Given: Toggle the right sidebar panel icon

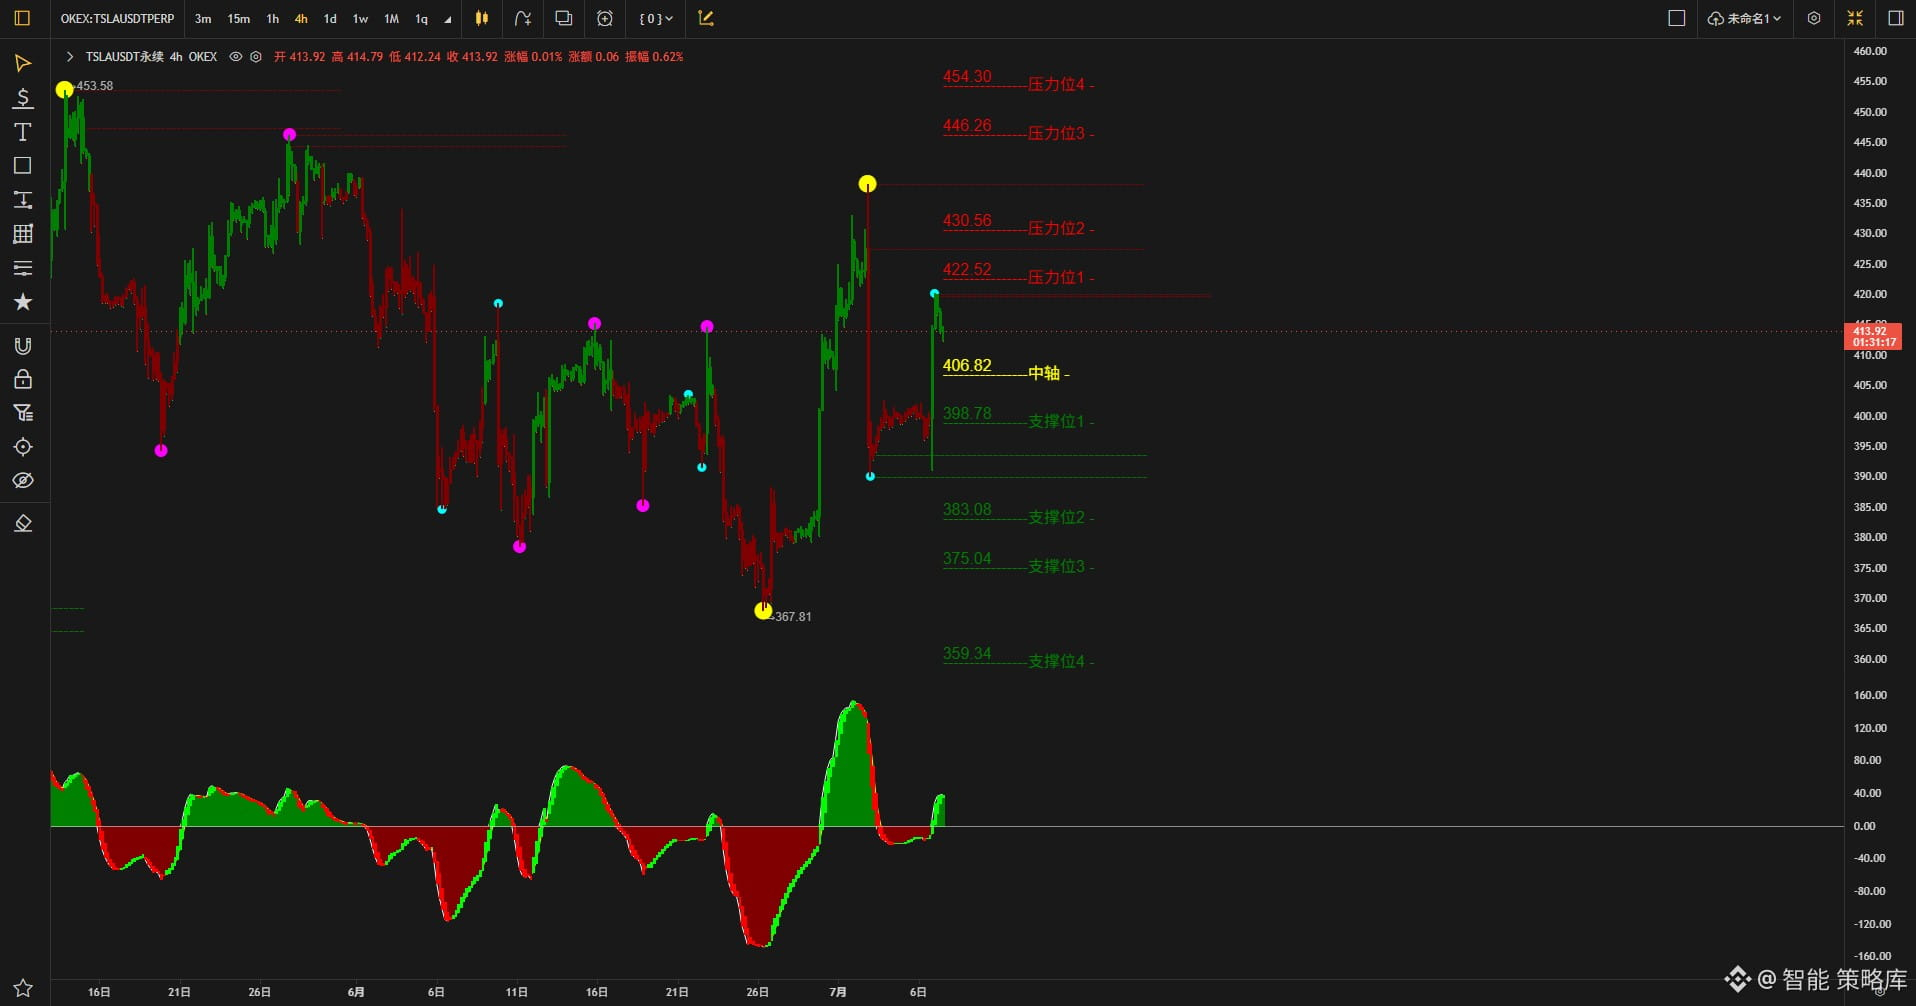Looking at the screenshot, I should click(x=1895, y=18).
